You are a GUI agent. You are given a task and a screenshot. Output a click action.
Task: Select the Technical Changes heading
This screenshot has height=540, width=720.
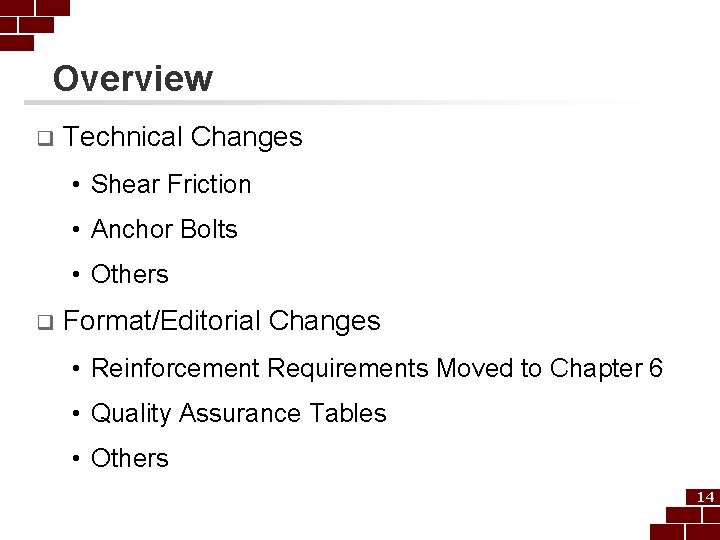(x=183, y=137)
